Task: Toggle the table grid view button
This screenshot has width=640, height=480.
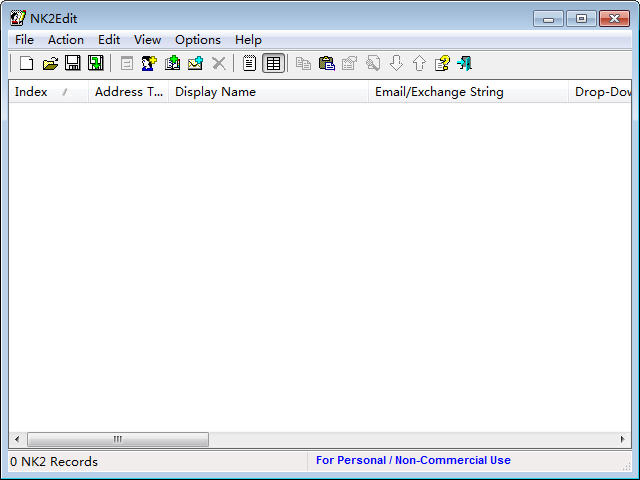Action: click(273, 63)
